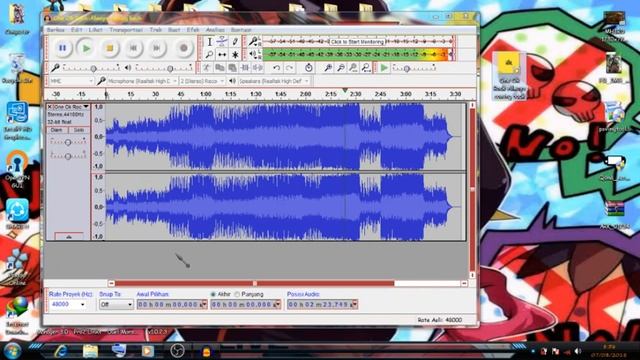This screenshot has width=640, height=360.
Task: Click the Cut scissors icon
Action: coord(207,68)
